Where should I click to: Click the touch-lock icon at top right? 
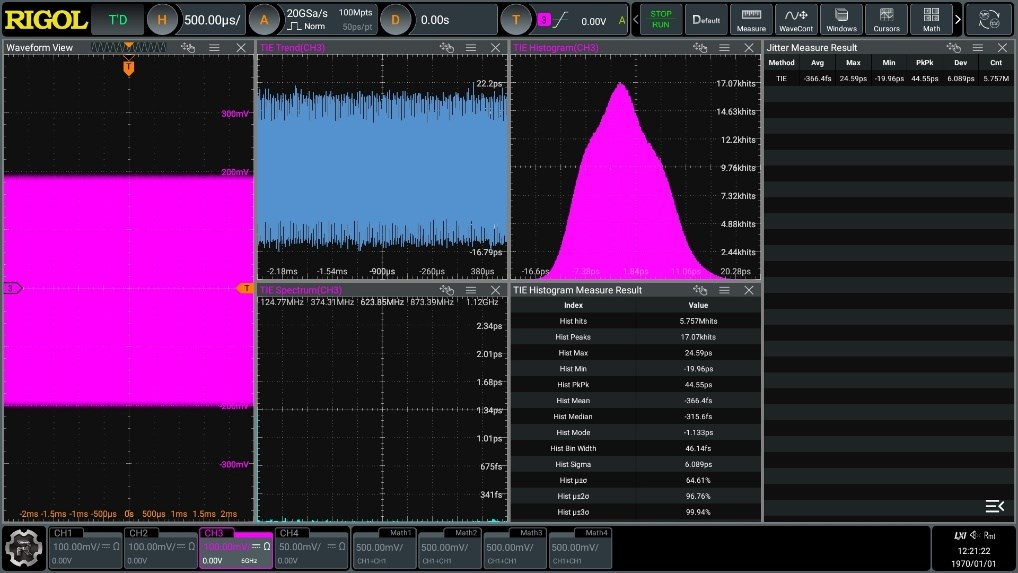[x=989, y=19]
